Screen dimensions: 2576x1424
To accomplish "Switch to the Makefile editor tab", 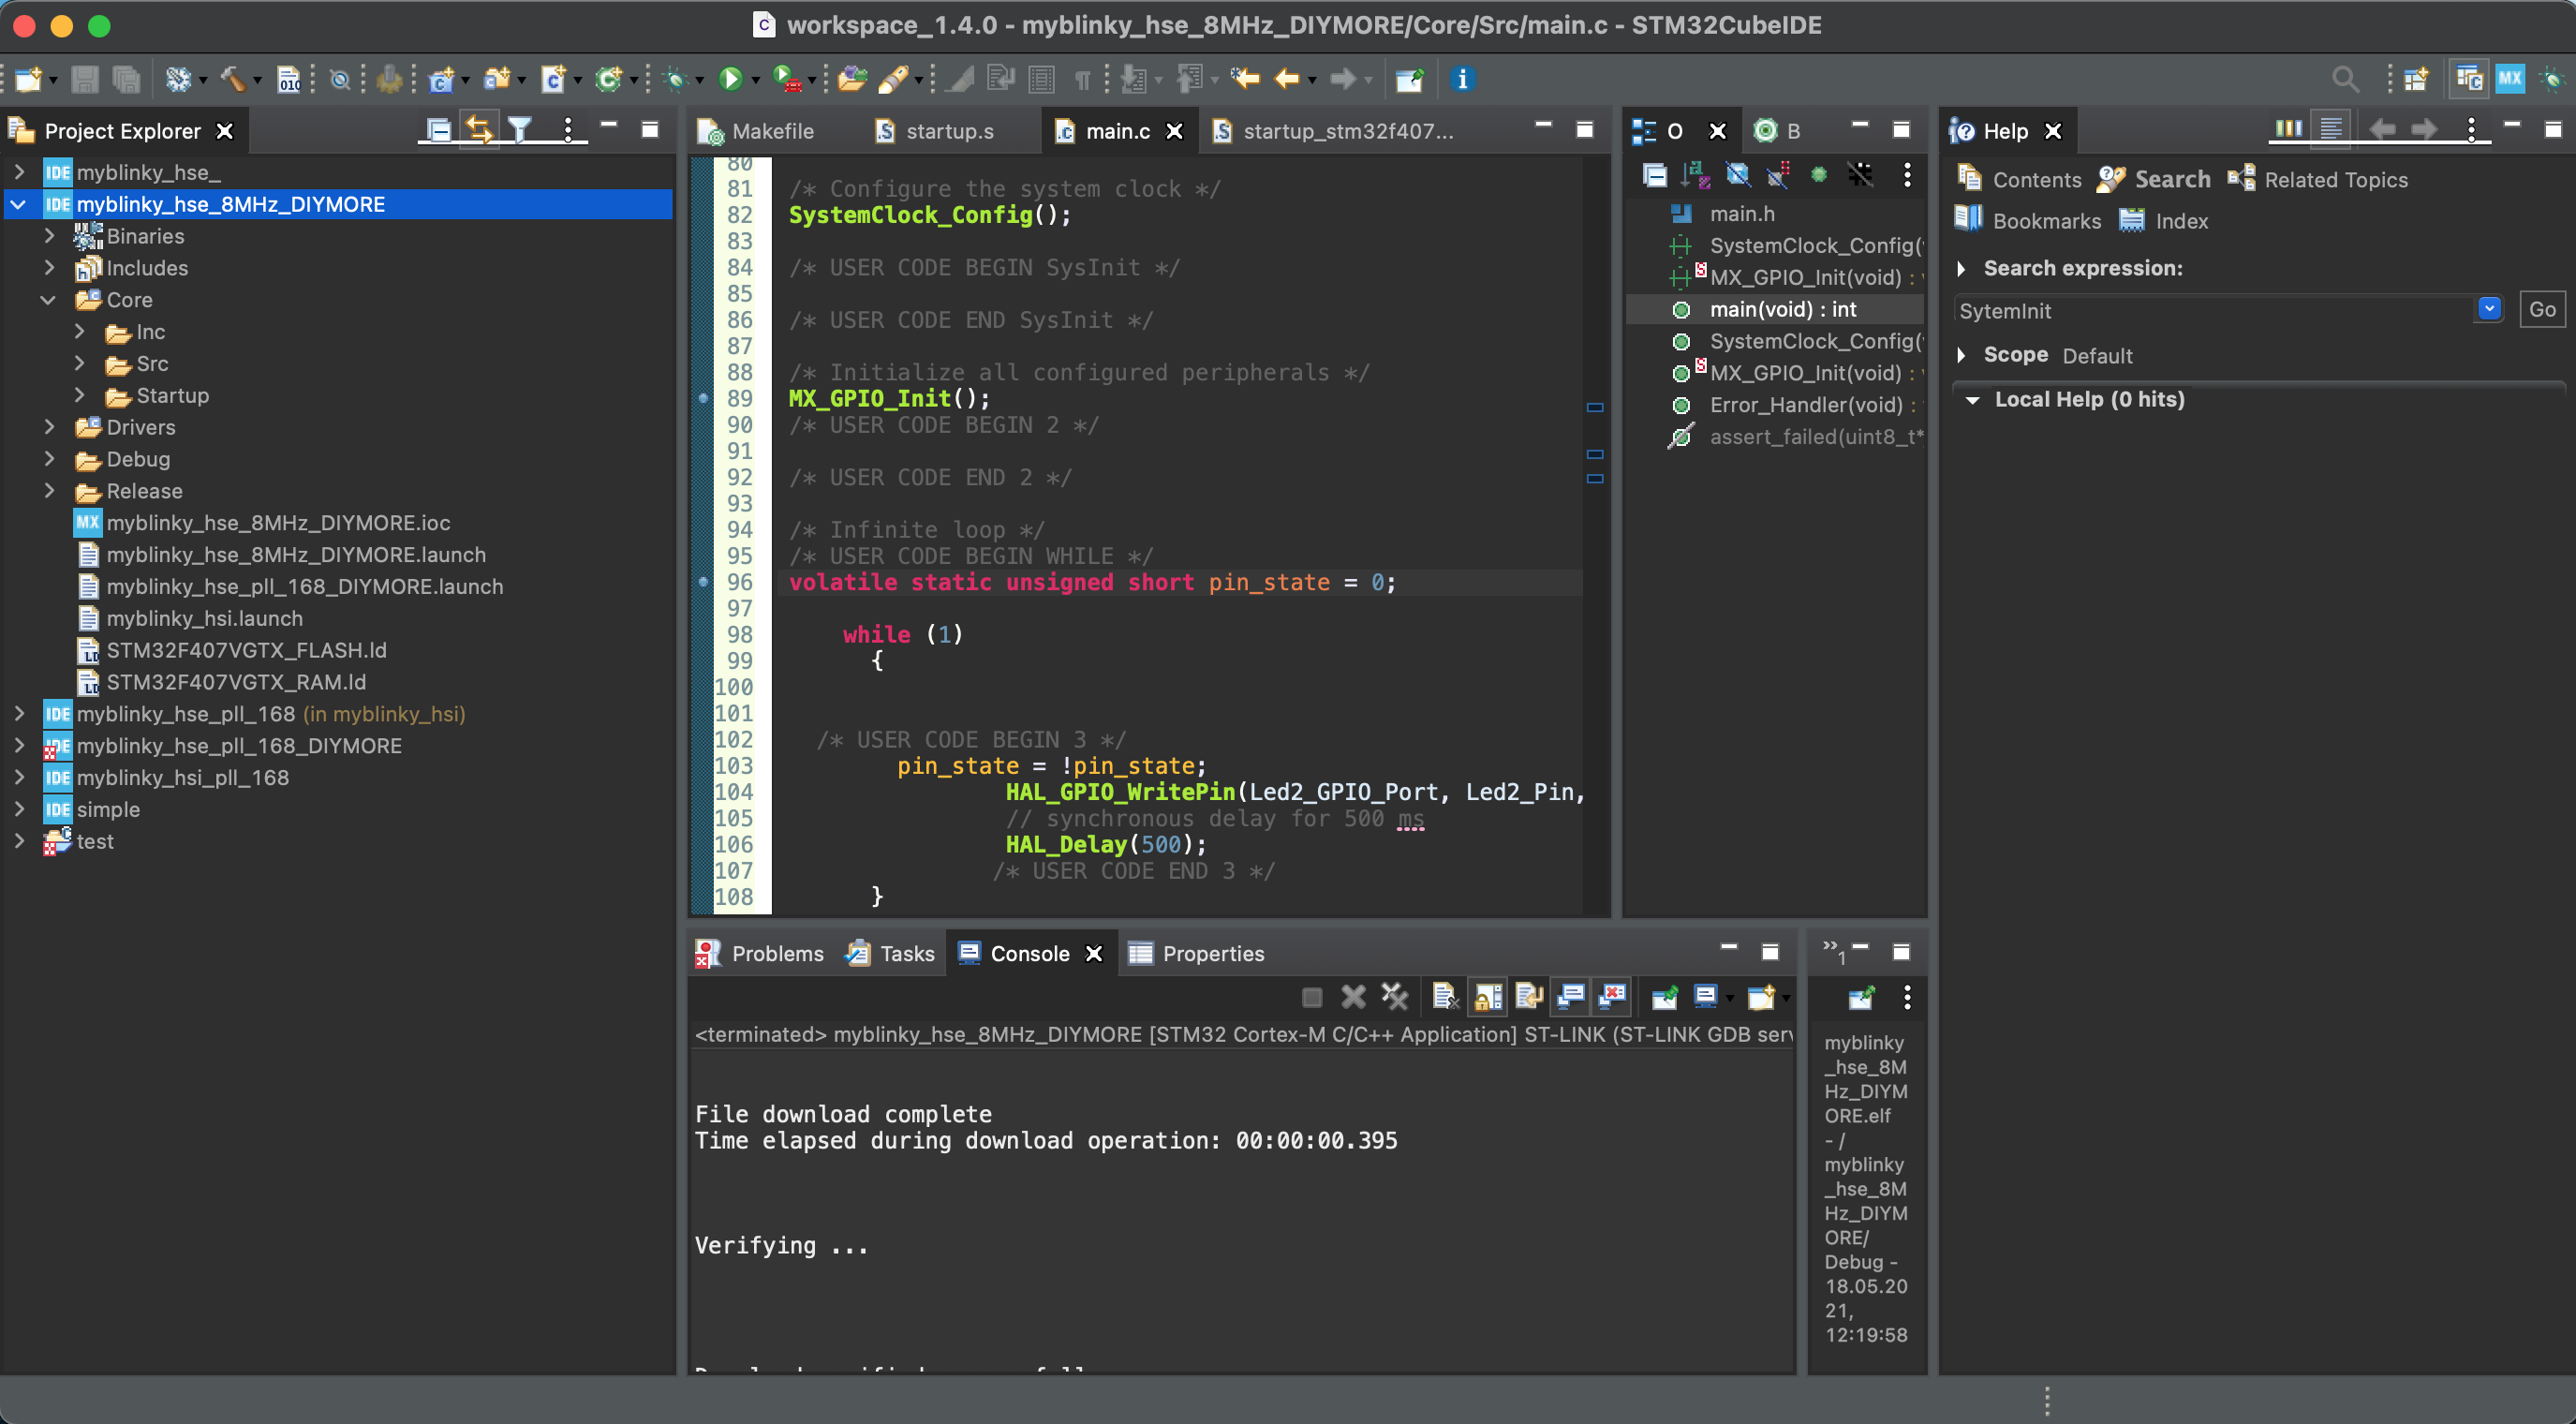I will pos(757,131).
